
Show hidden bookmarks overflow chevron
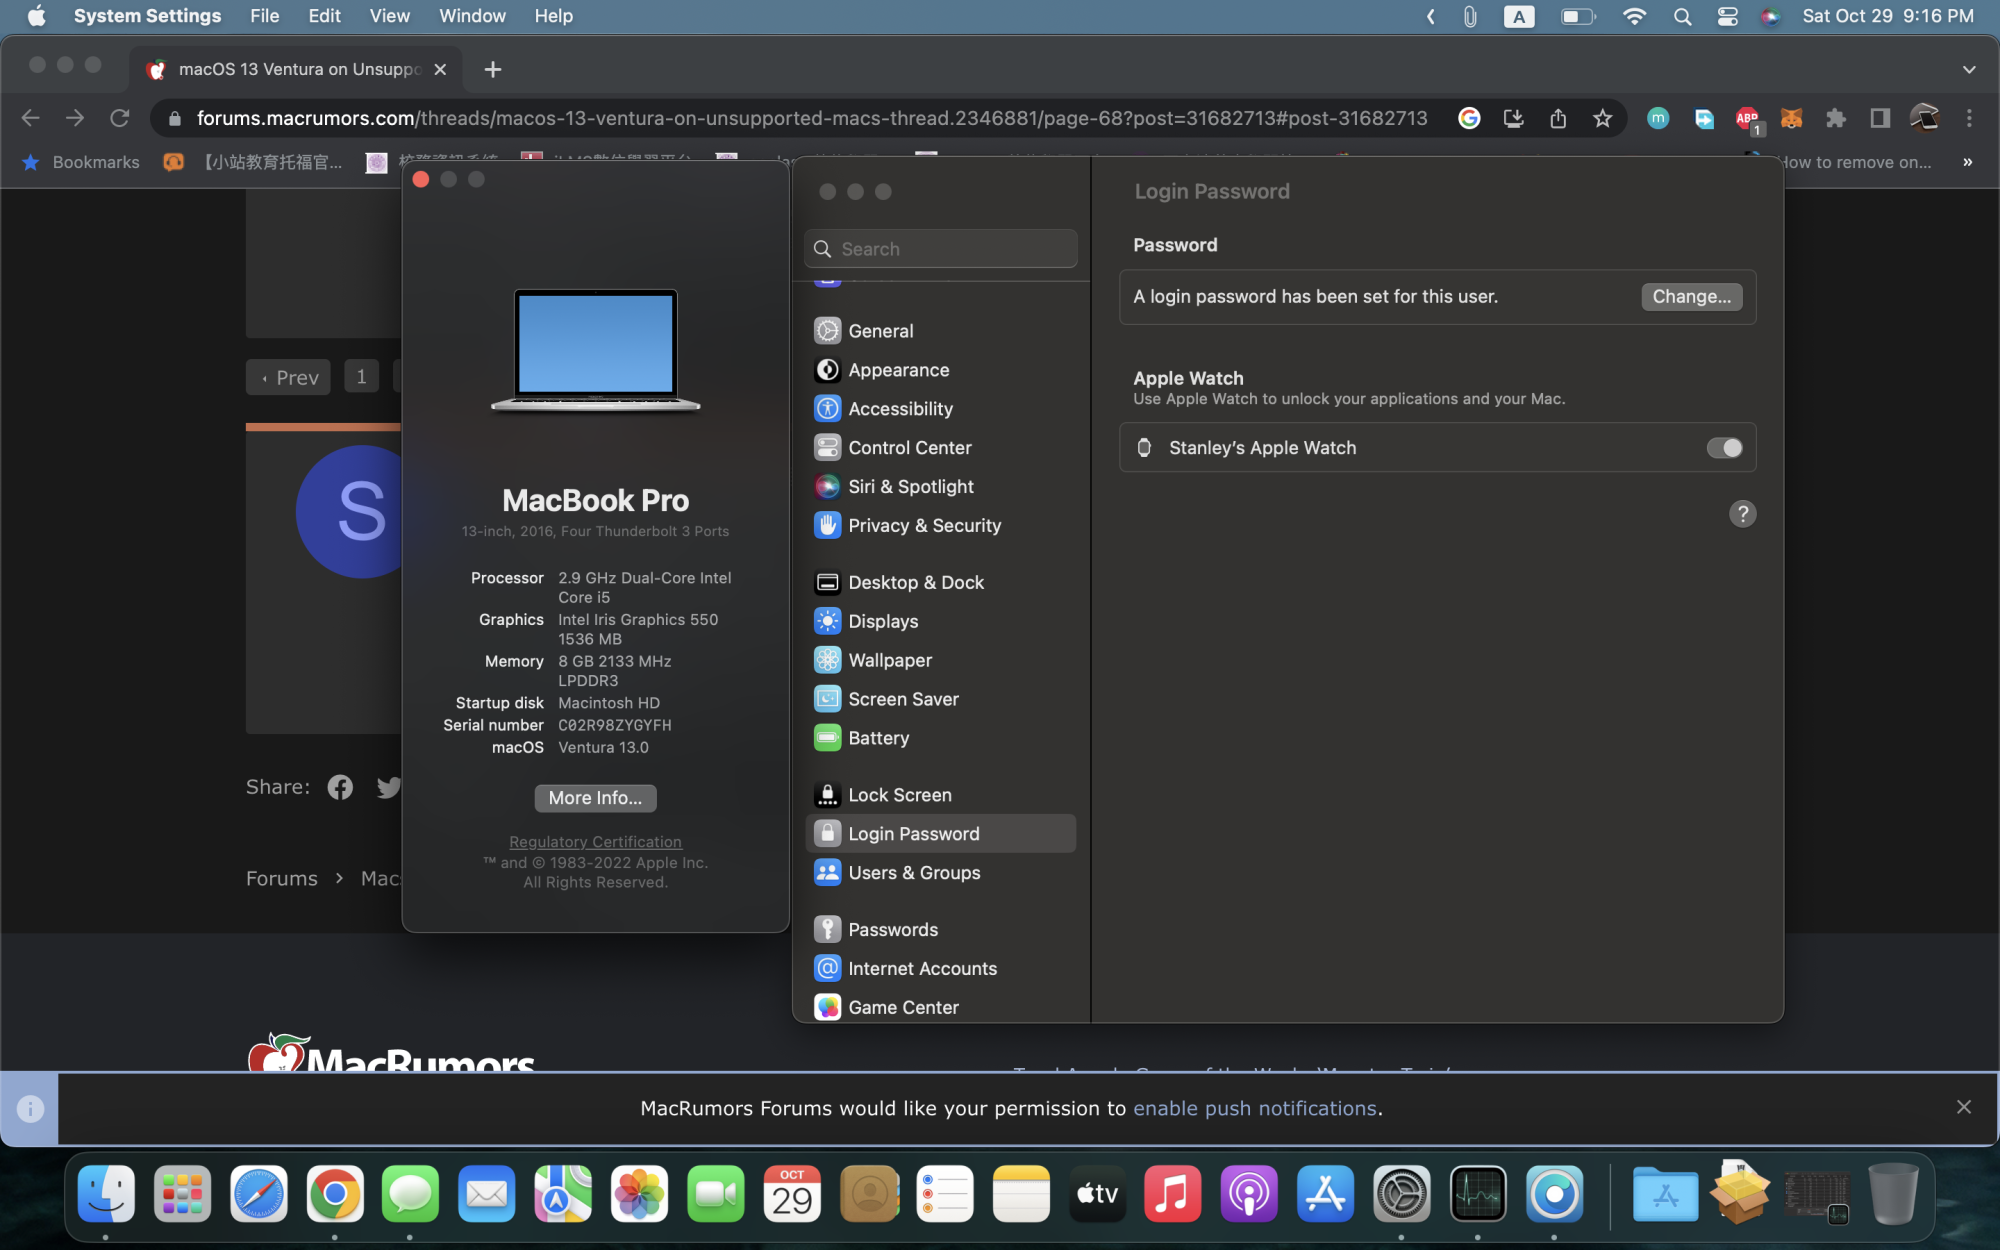[1967, 162]
